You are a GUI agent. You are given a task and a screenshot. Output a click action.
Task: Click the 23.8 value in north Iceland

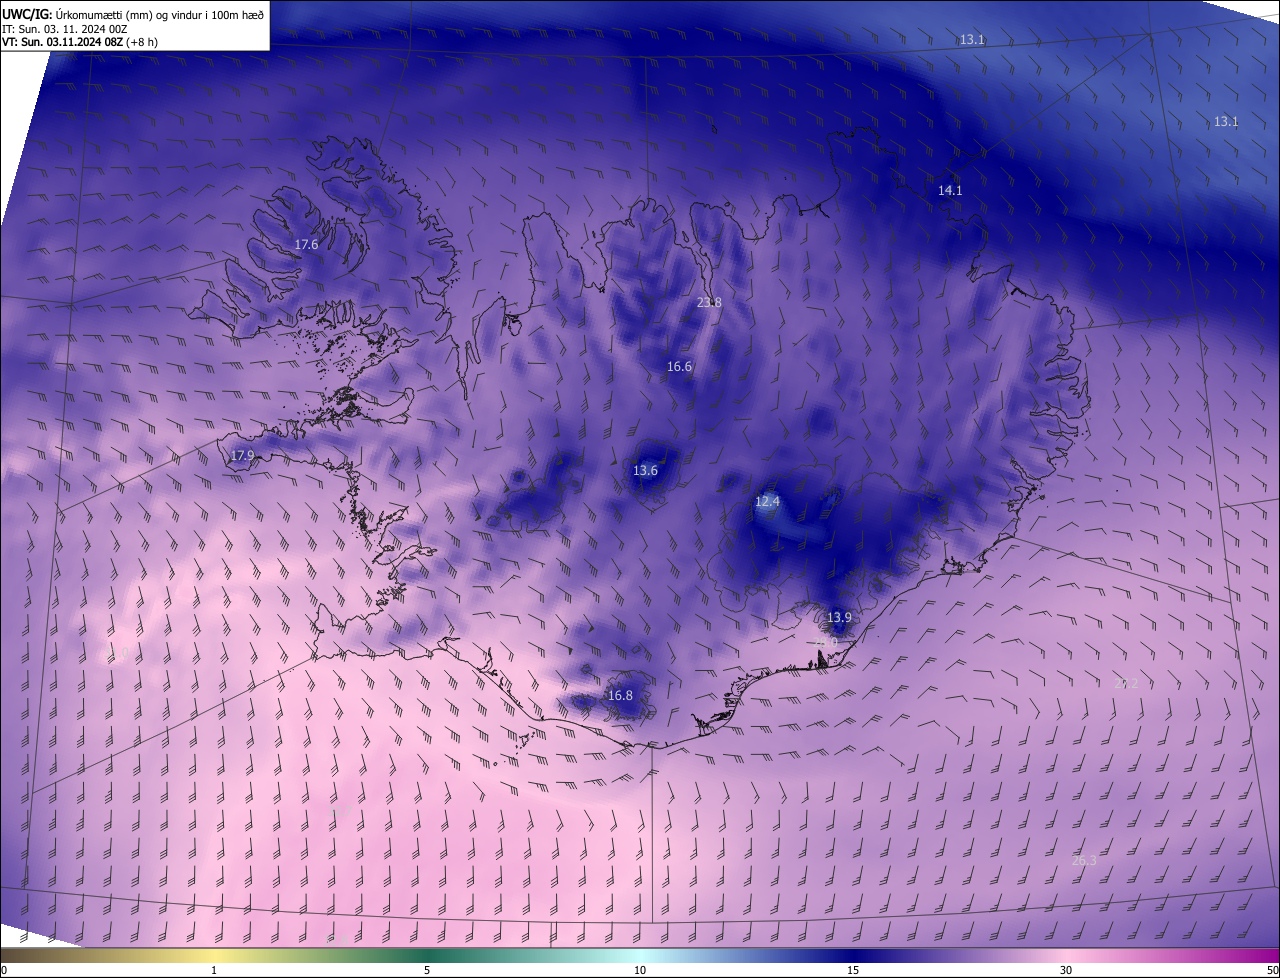pyautogui.click(x=709, y=302)
